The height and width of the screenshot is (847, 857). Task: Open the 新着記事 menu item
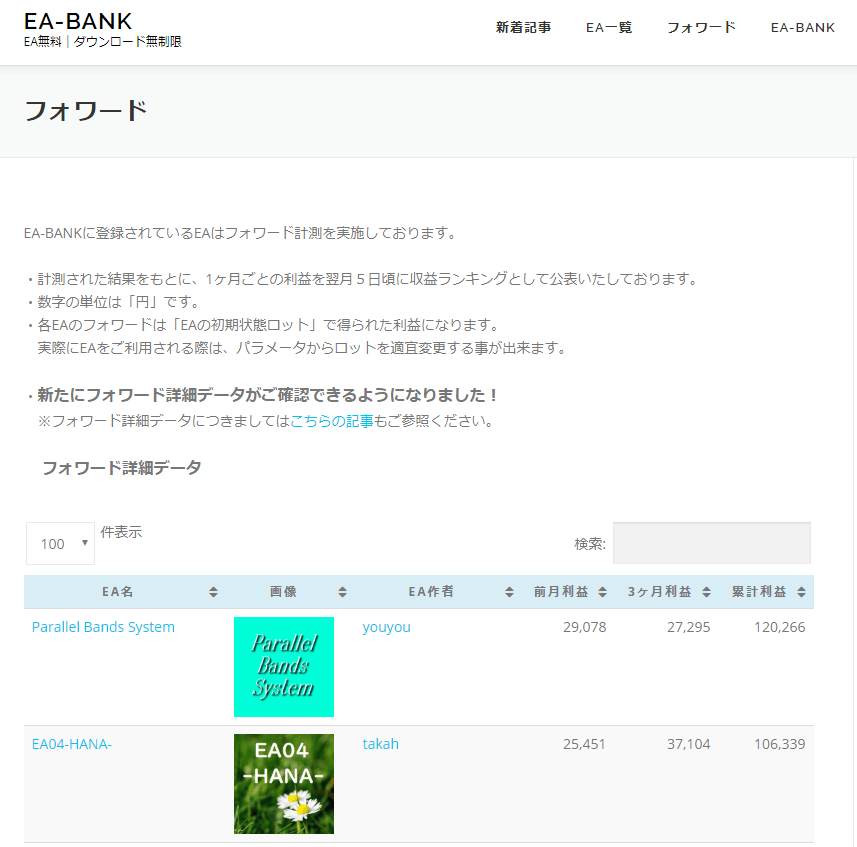[523, 27]
